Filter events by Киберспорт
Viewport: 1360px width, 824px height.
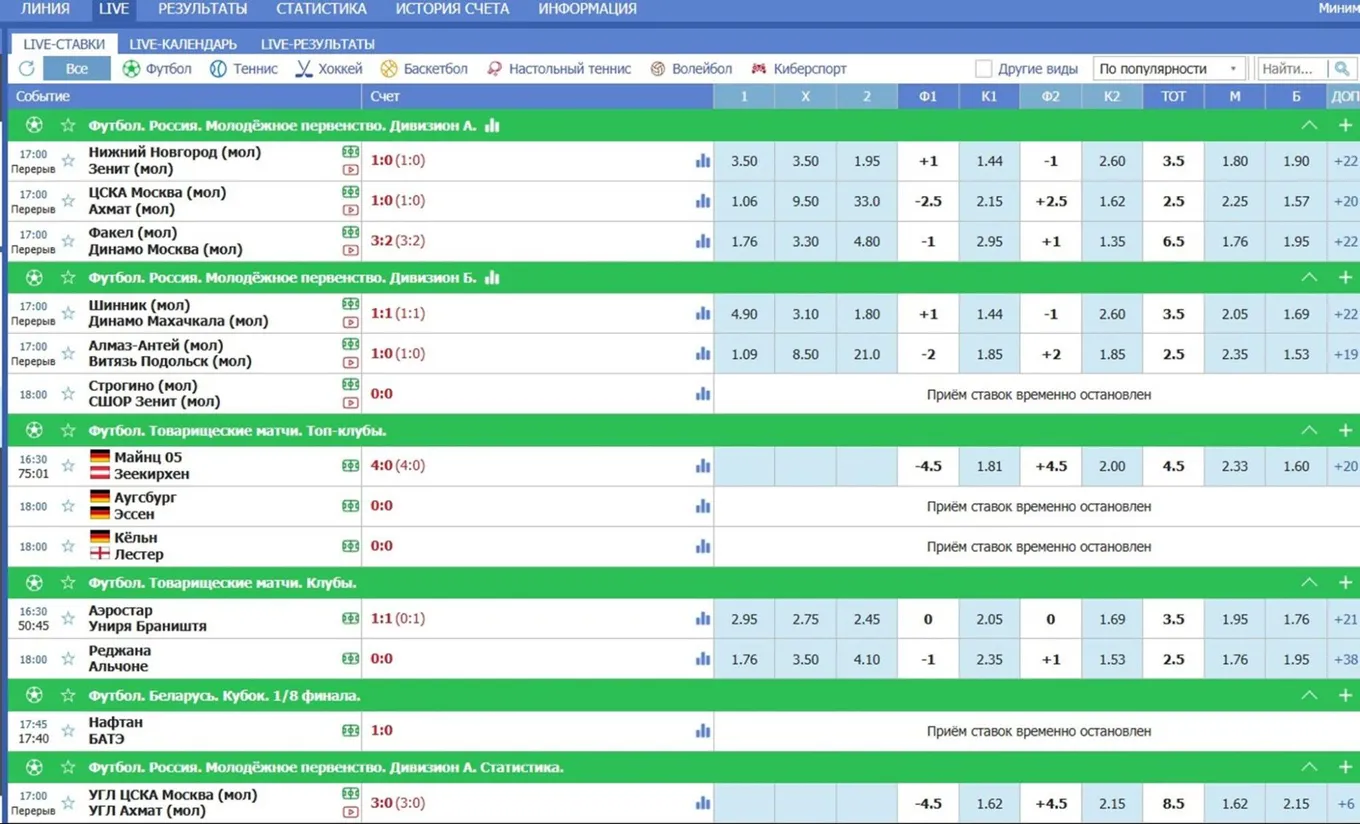(798, 69)
